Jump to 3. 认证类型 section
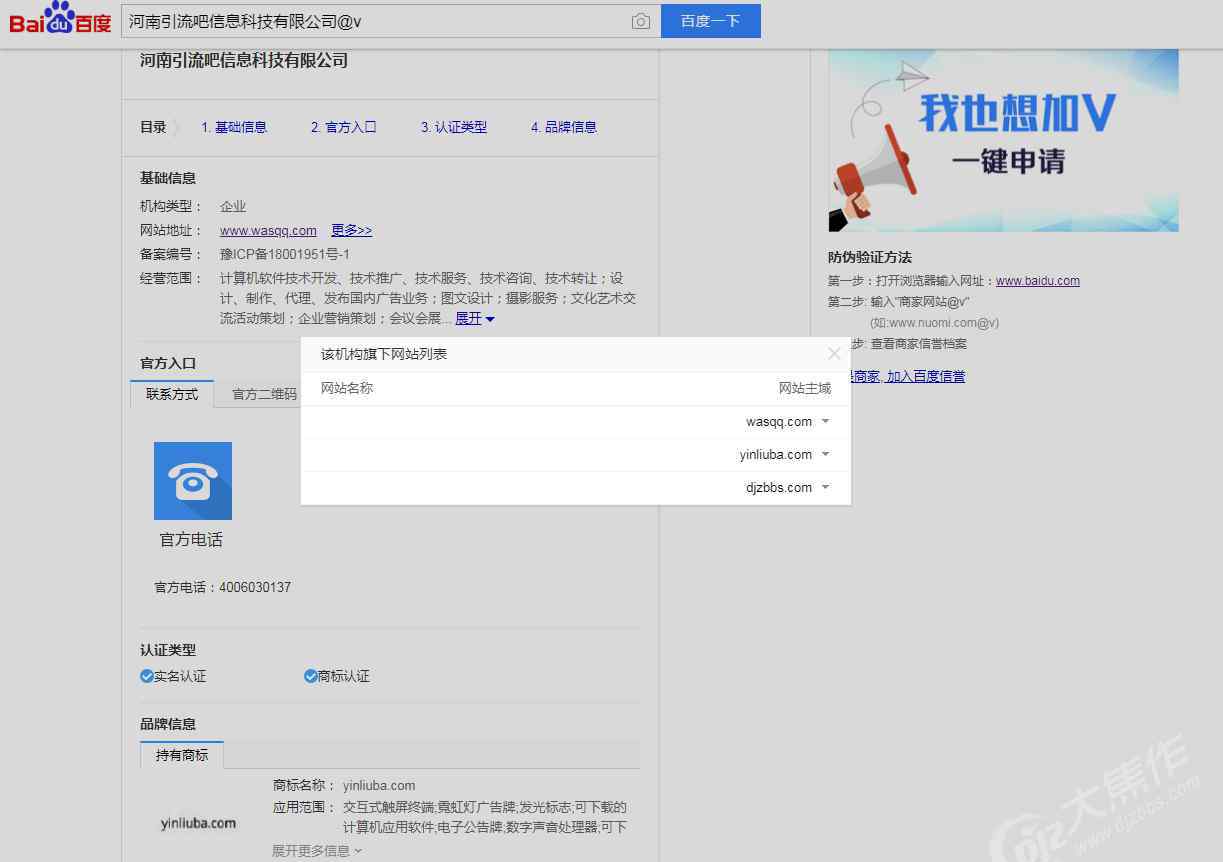This screenshot has width=1223, height=862. [454, 127]
